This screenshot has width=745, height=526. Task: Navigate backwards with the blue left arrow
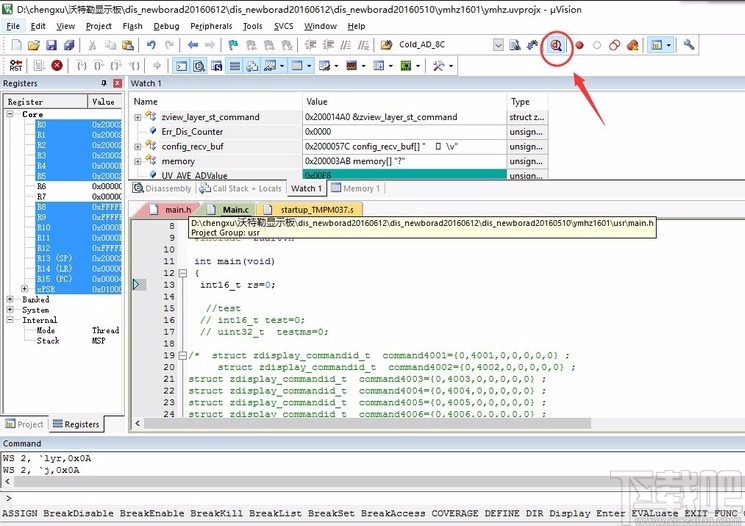pos(192,45)
